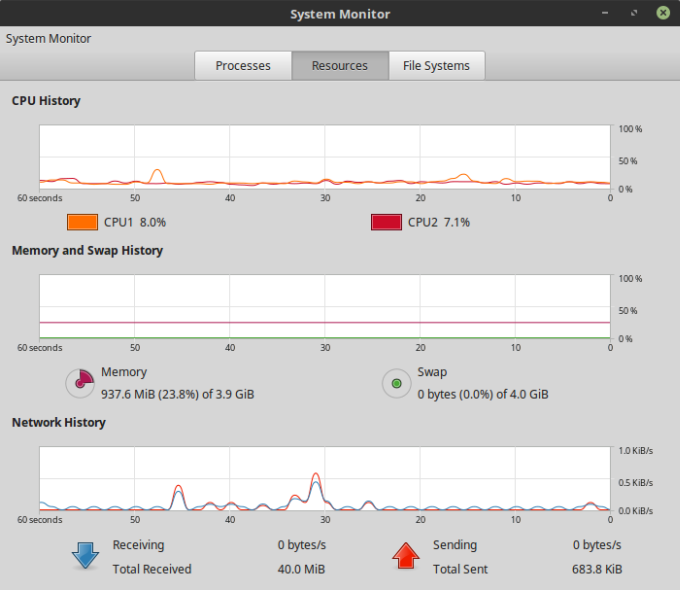Select the Resources tab

339,66
